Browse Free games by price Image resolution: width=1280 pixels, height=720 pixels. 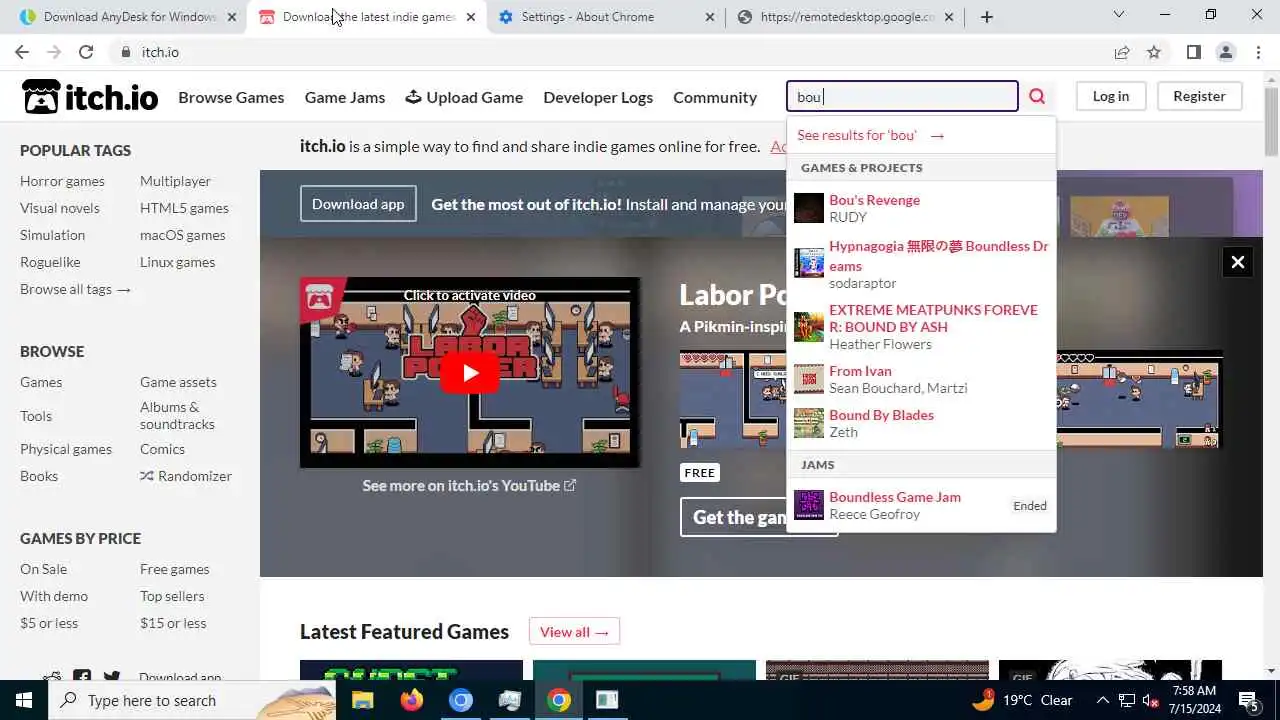click(x=175, y=569)
